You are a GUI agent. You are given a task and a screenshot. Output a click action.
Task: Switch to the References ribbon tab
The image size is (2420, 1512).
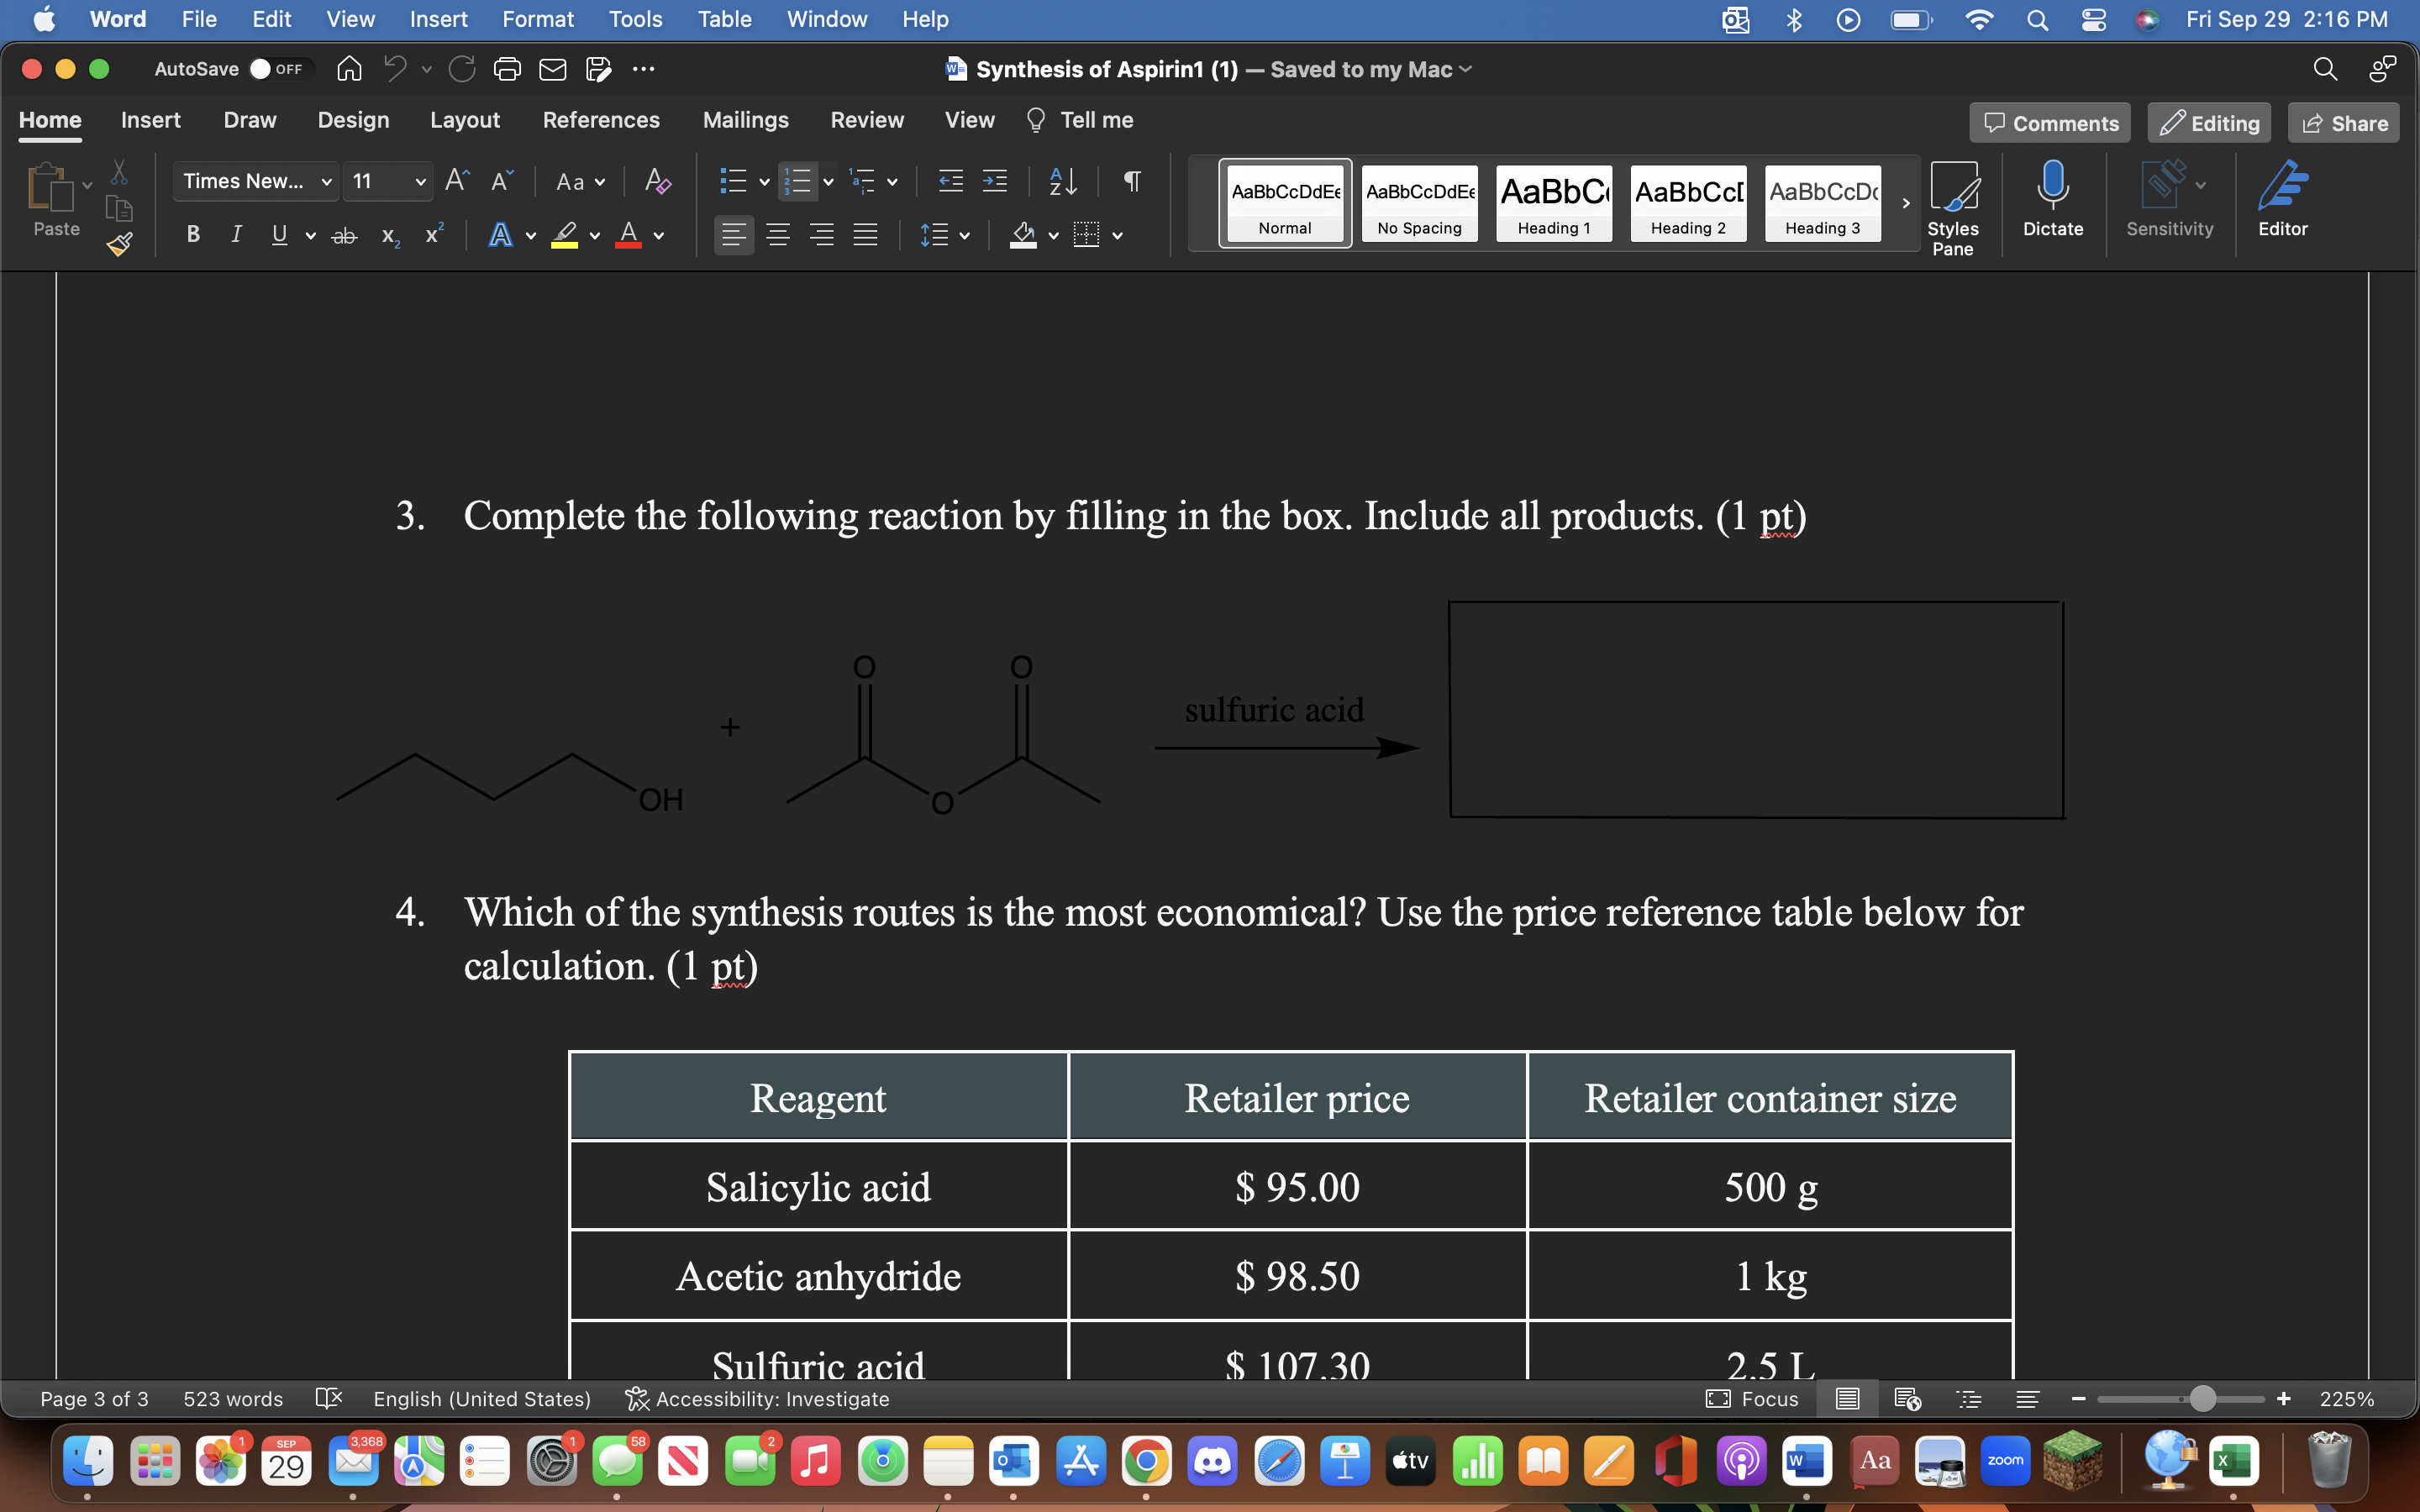point(601,120)
